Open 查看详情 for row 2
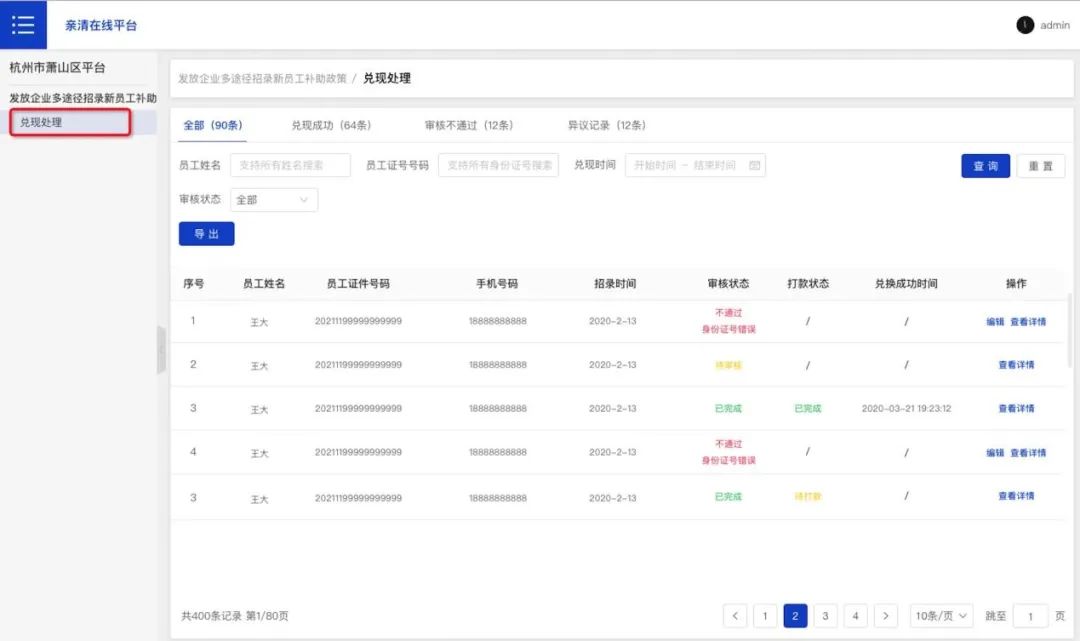 pyautogui.click(x=1016, y=365)
